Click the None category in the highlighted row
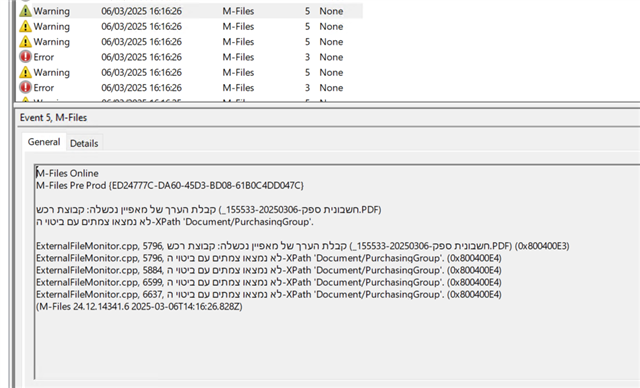This screenshot has width=640, height=388. (331, 11)
